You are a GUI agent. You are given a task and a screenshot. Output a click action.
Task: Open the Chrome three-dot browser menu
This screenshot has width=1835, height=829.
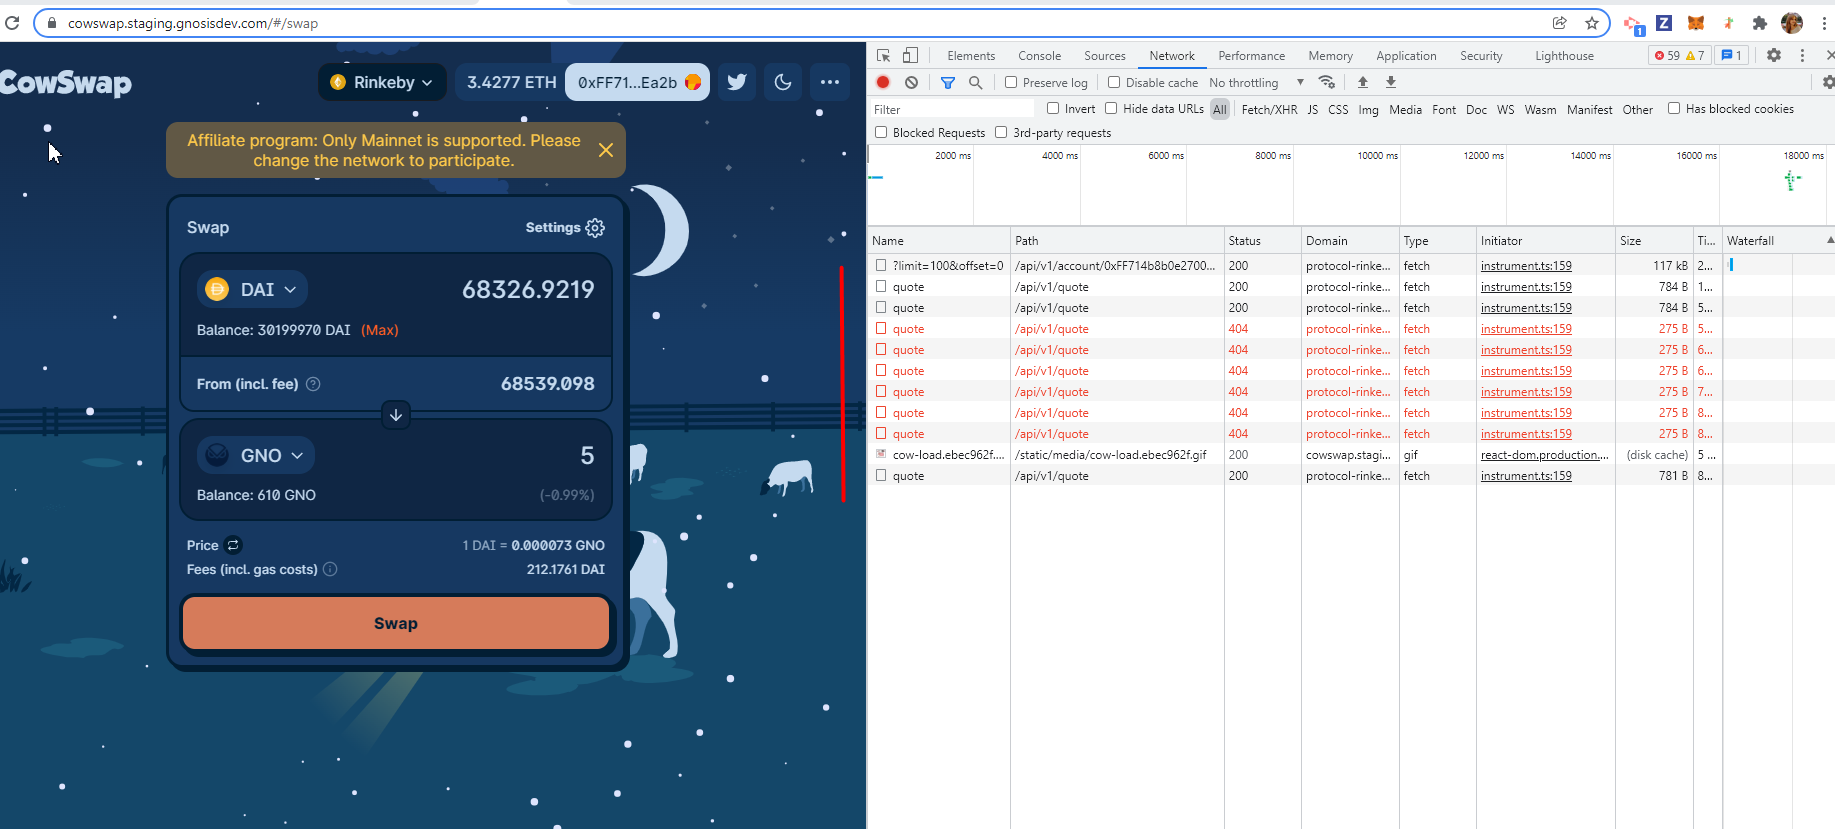click(x=1823, y=23)
